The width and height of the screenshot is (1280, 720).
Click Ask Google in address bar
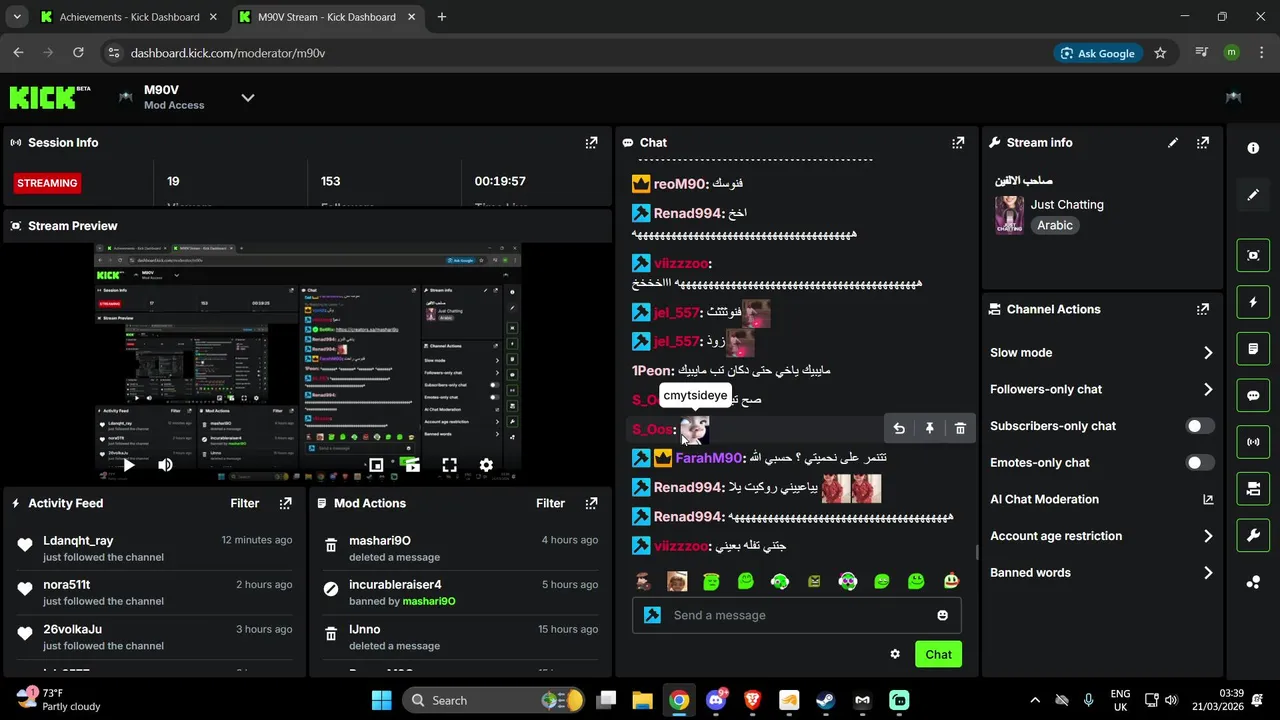click(x=1097, y=53)
